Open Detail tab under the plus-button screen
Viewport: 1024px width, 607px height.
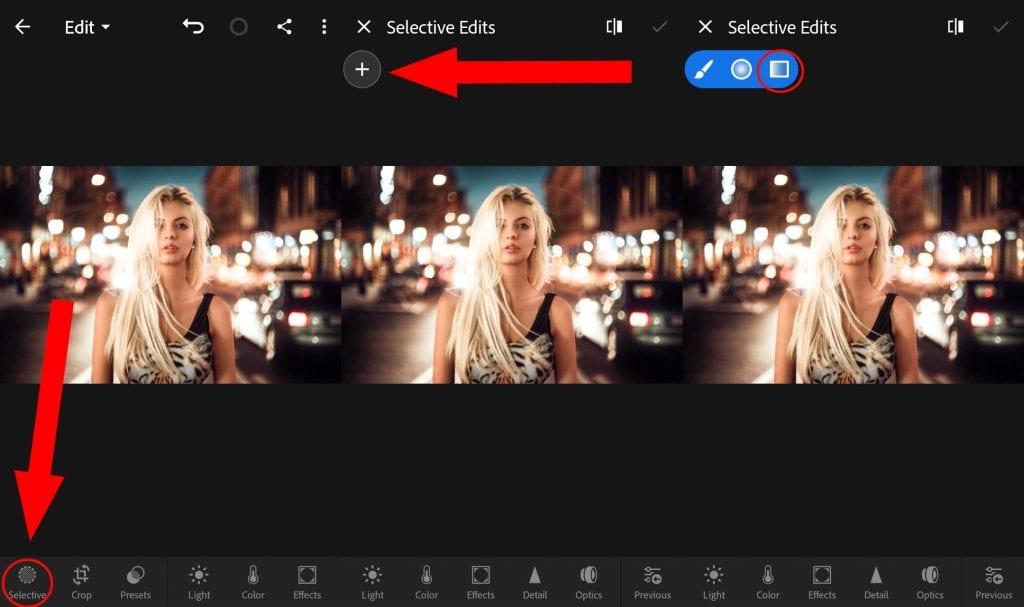535,580
